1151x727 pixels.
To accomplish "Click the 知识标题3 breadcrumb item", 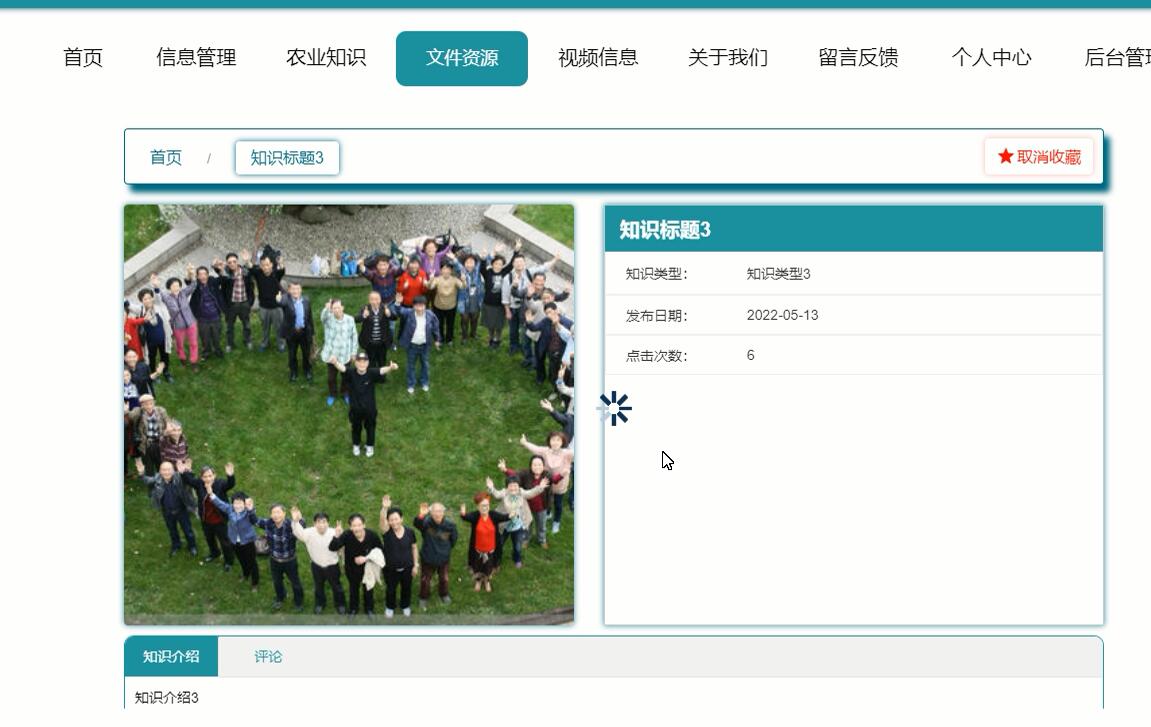I will point(287,157).
